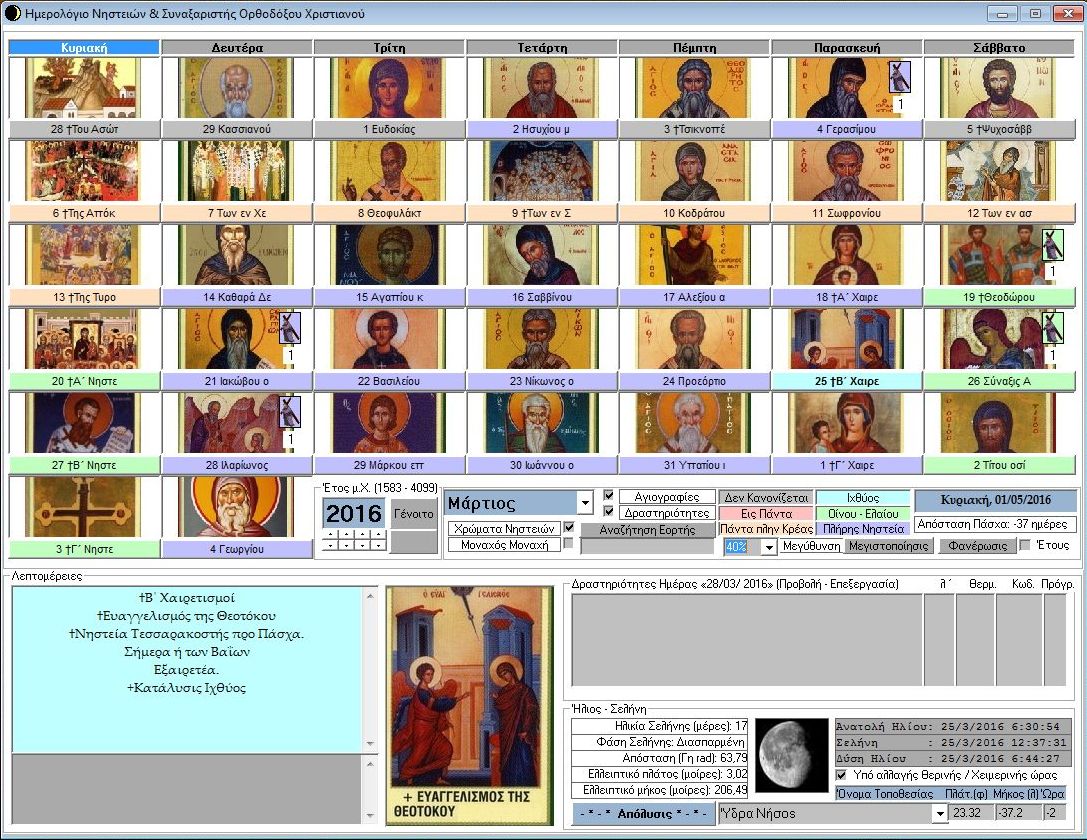Check the Έτους checkbox
This screenshot has width=1087, height=840.
1025,545
